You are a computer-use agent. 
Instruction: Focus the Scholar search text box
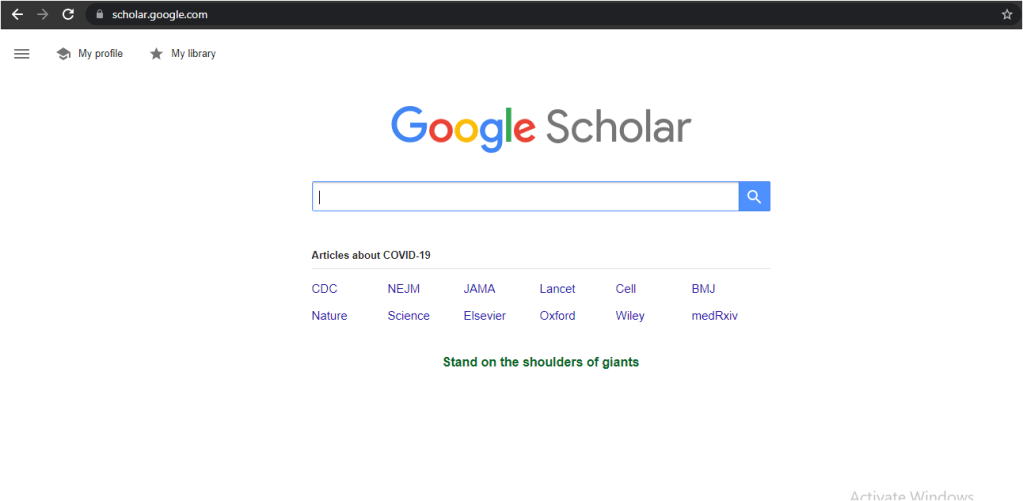[x=525, y=197]
